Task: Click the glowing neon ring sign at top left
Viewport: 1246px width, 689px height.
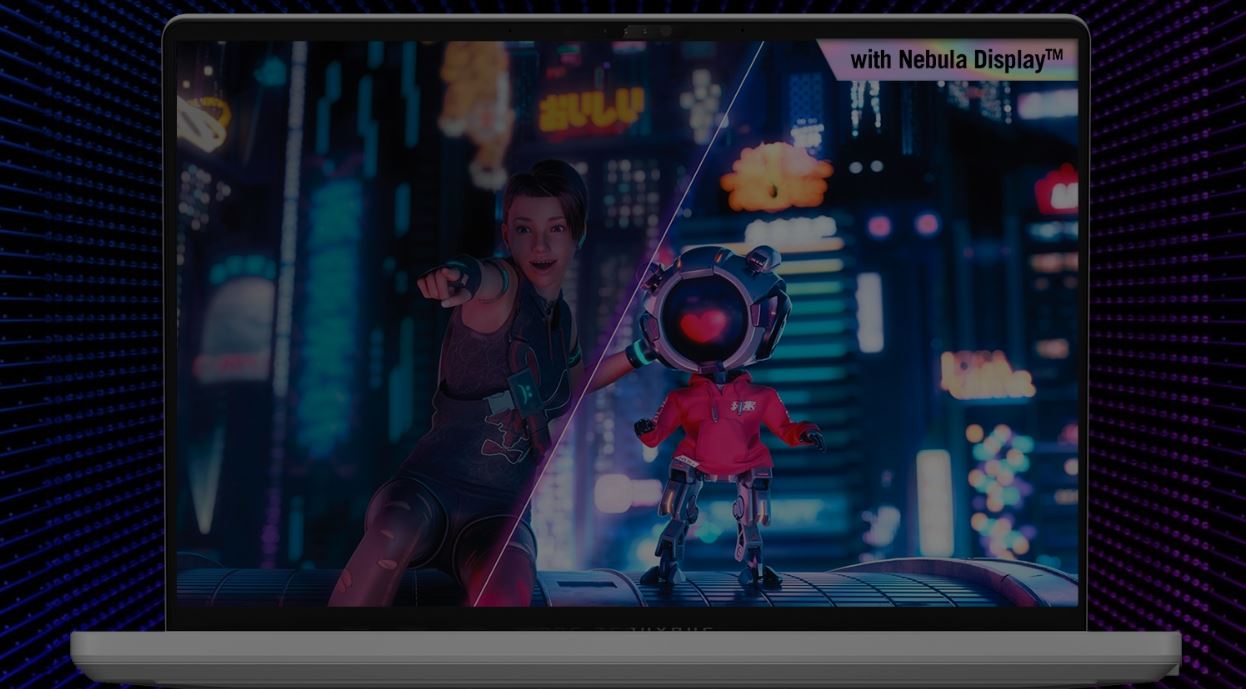Action: 202,121
